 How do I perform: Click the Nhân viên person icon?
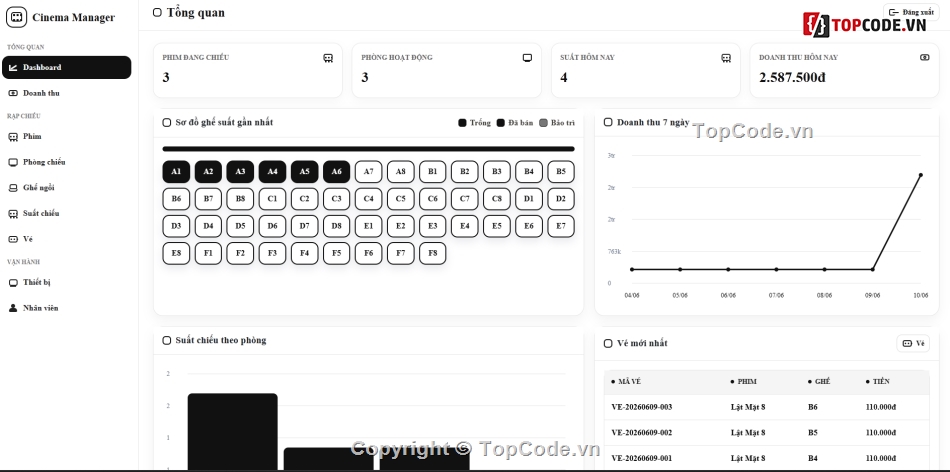pos(13,308)
